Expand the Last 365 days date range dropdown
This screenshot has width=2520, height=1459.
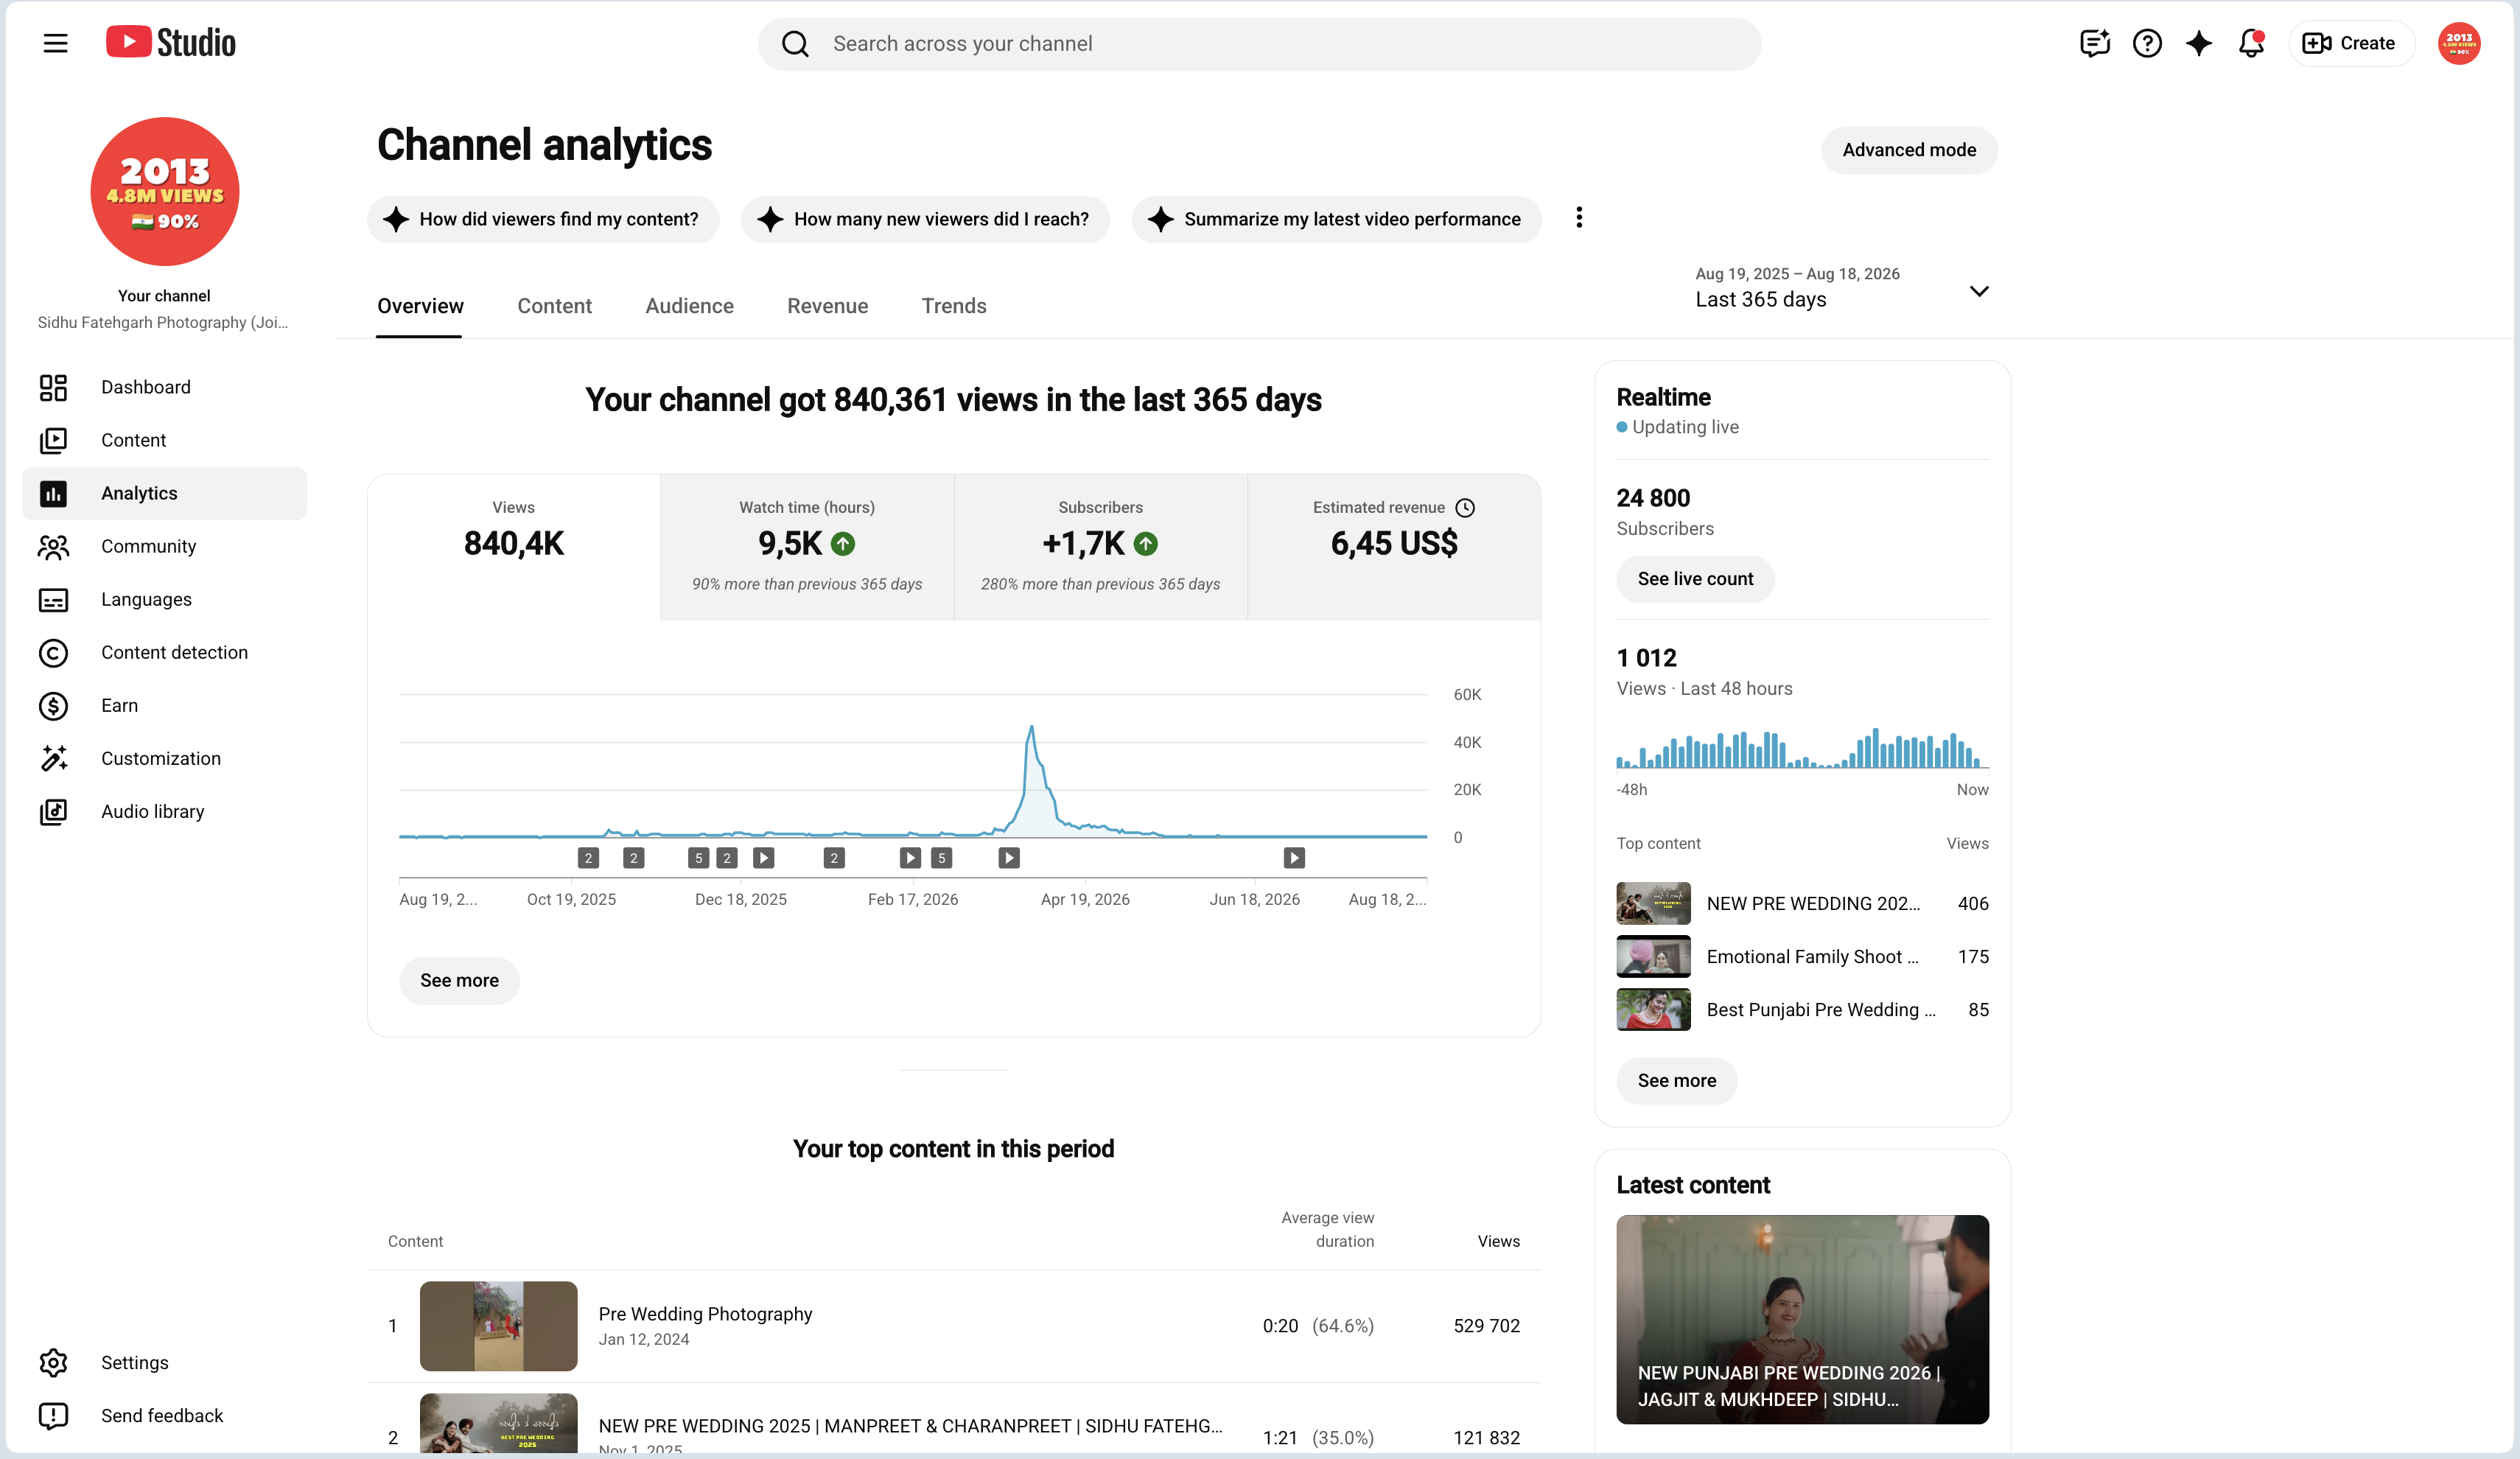click(x=1841, y=288)
